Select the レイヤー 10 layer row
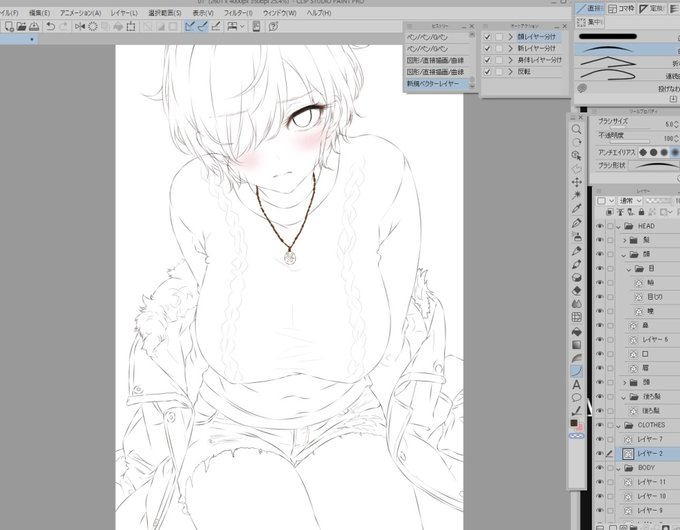Screen dimensions: 680x530 coord(648,496)
